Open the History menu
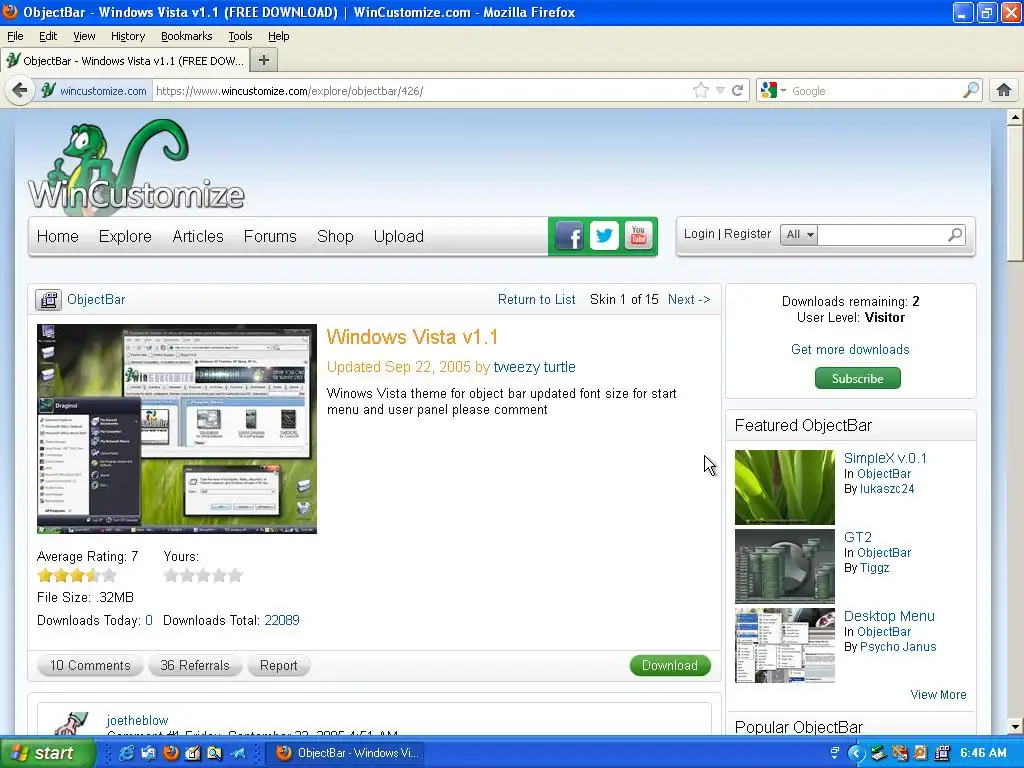 127,36
